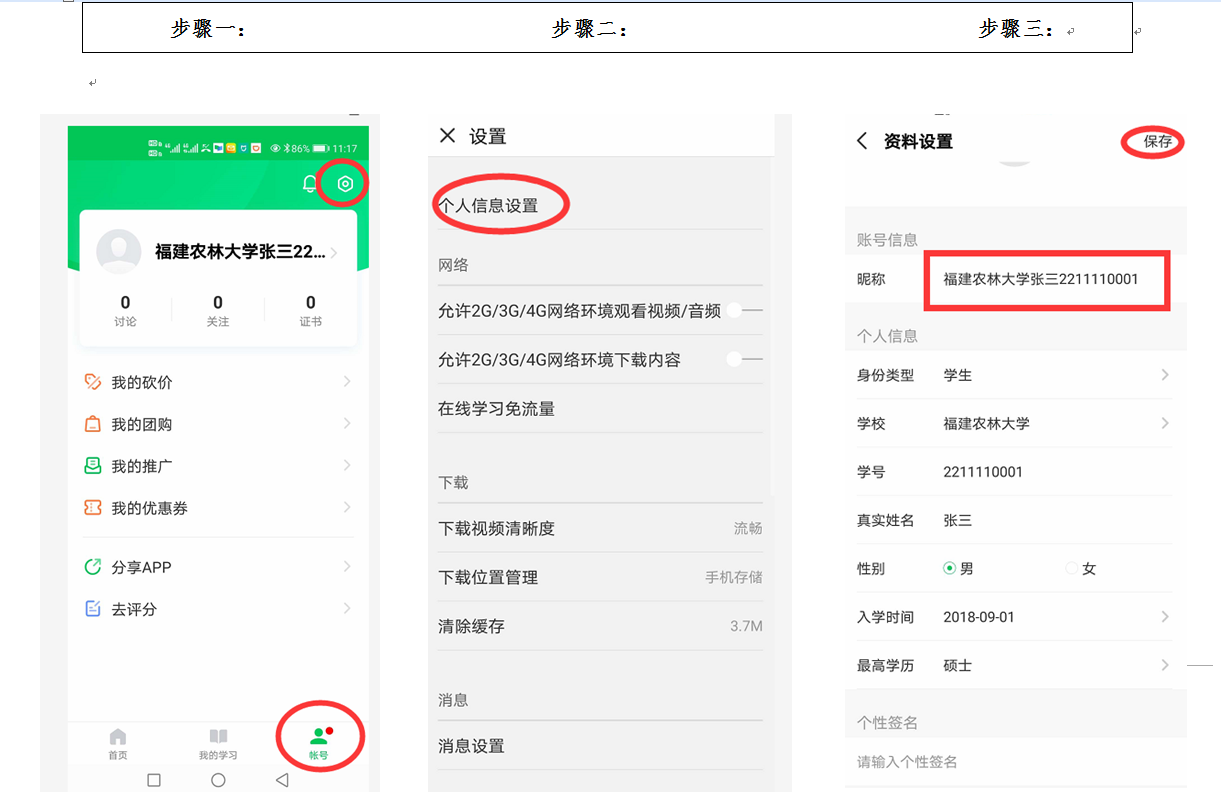Tap Android home circle button

click(218, 780)
